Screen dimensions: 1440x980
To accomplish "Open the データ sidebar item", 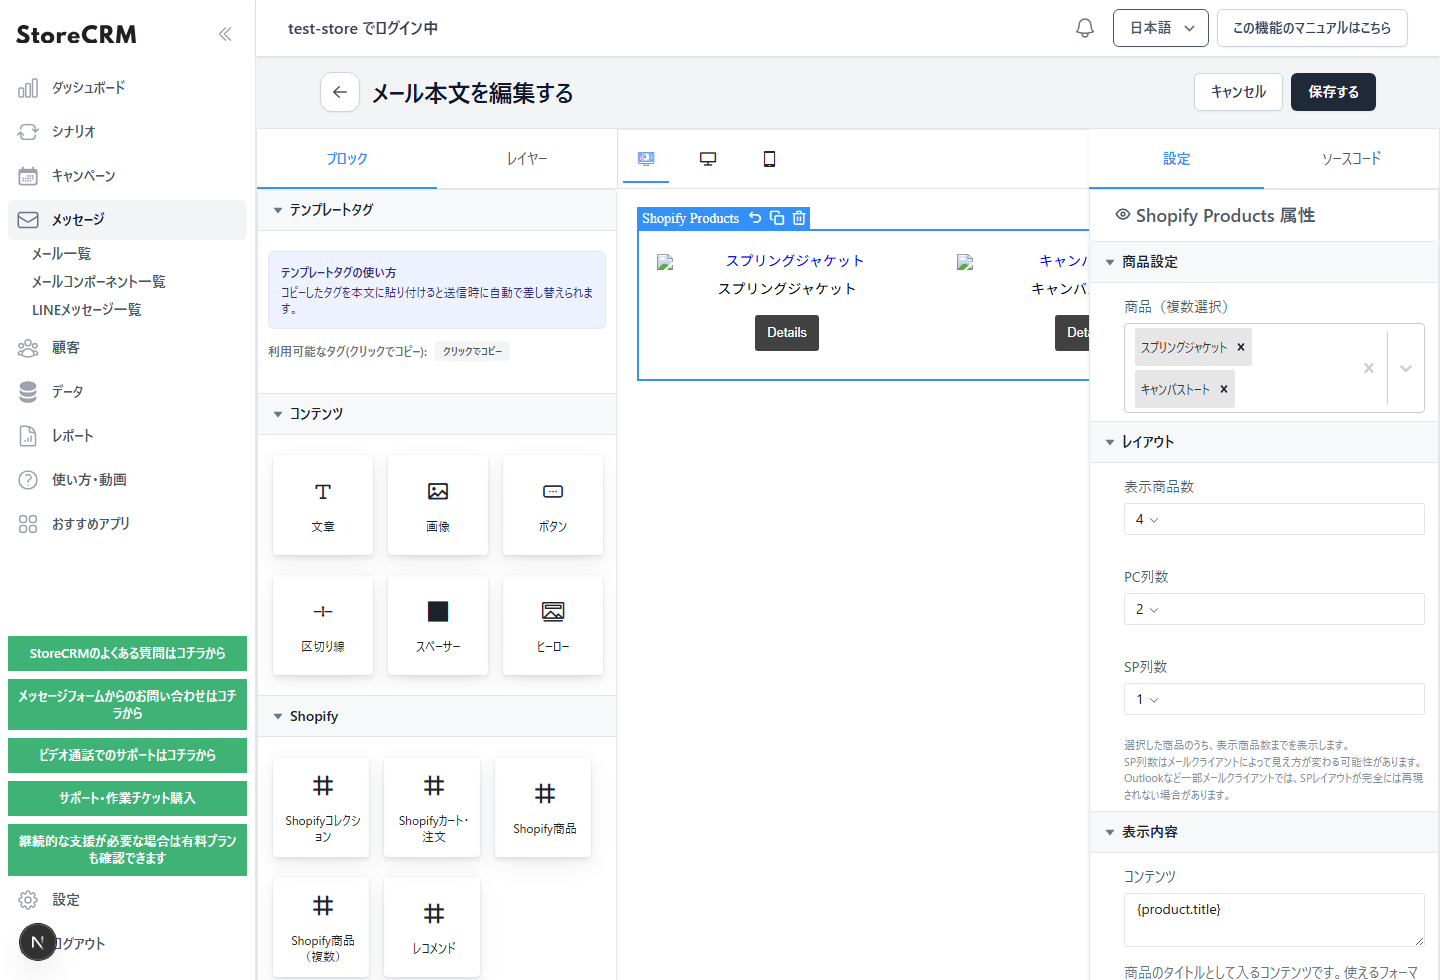I will tap(127, 392).
